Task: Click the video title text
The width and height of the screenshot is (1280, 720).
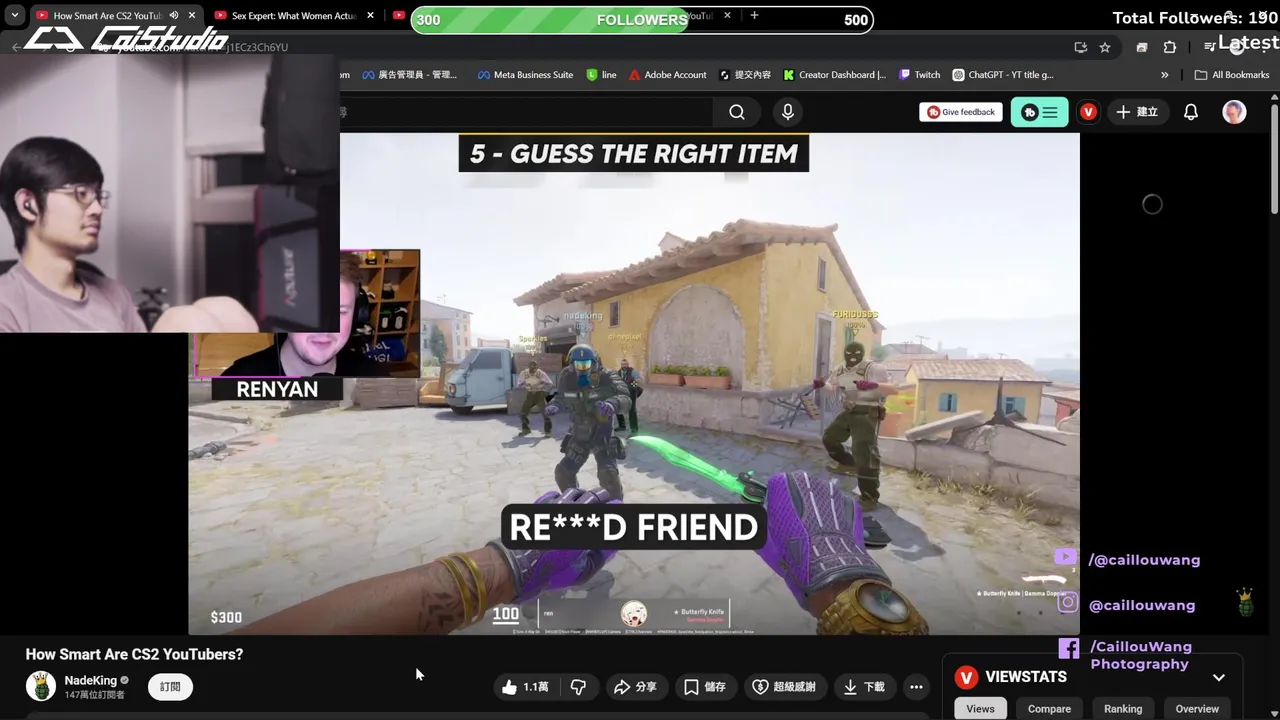Action: click(x=134, y=654)
